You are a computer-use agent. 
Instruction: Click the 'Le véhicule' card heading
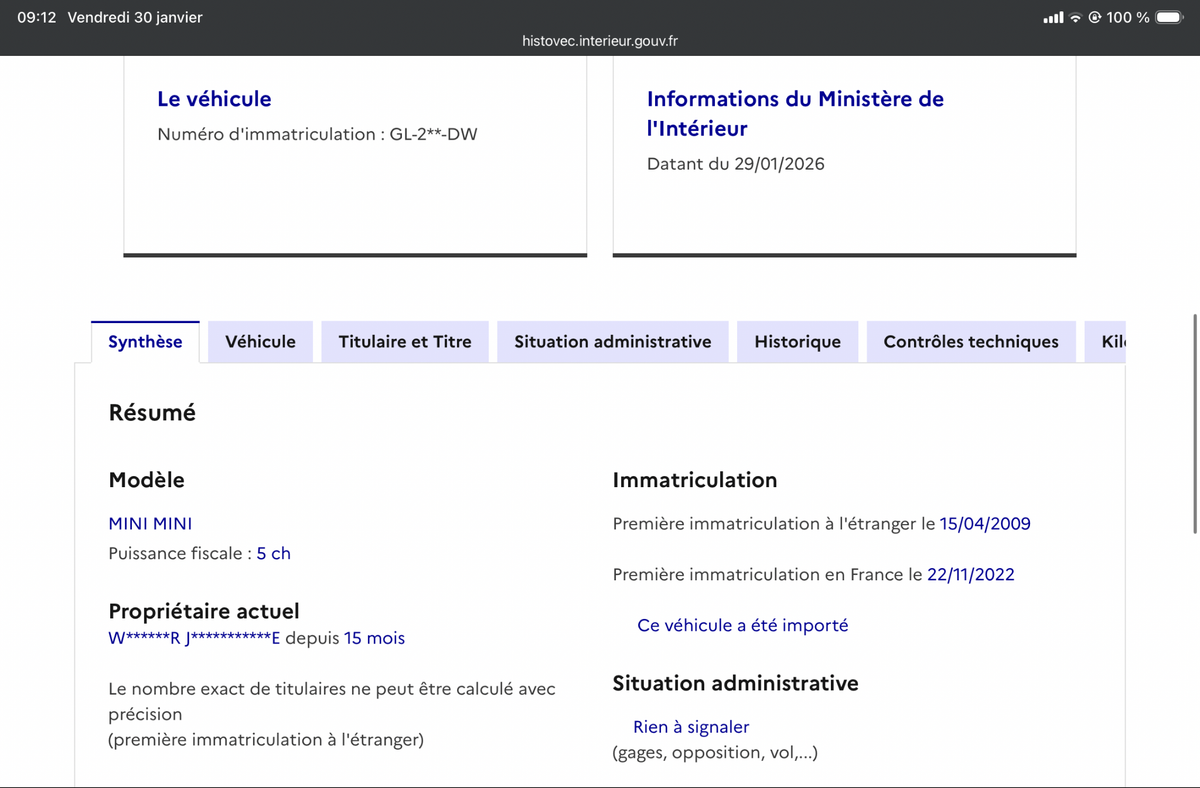point(214,99)
